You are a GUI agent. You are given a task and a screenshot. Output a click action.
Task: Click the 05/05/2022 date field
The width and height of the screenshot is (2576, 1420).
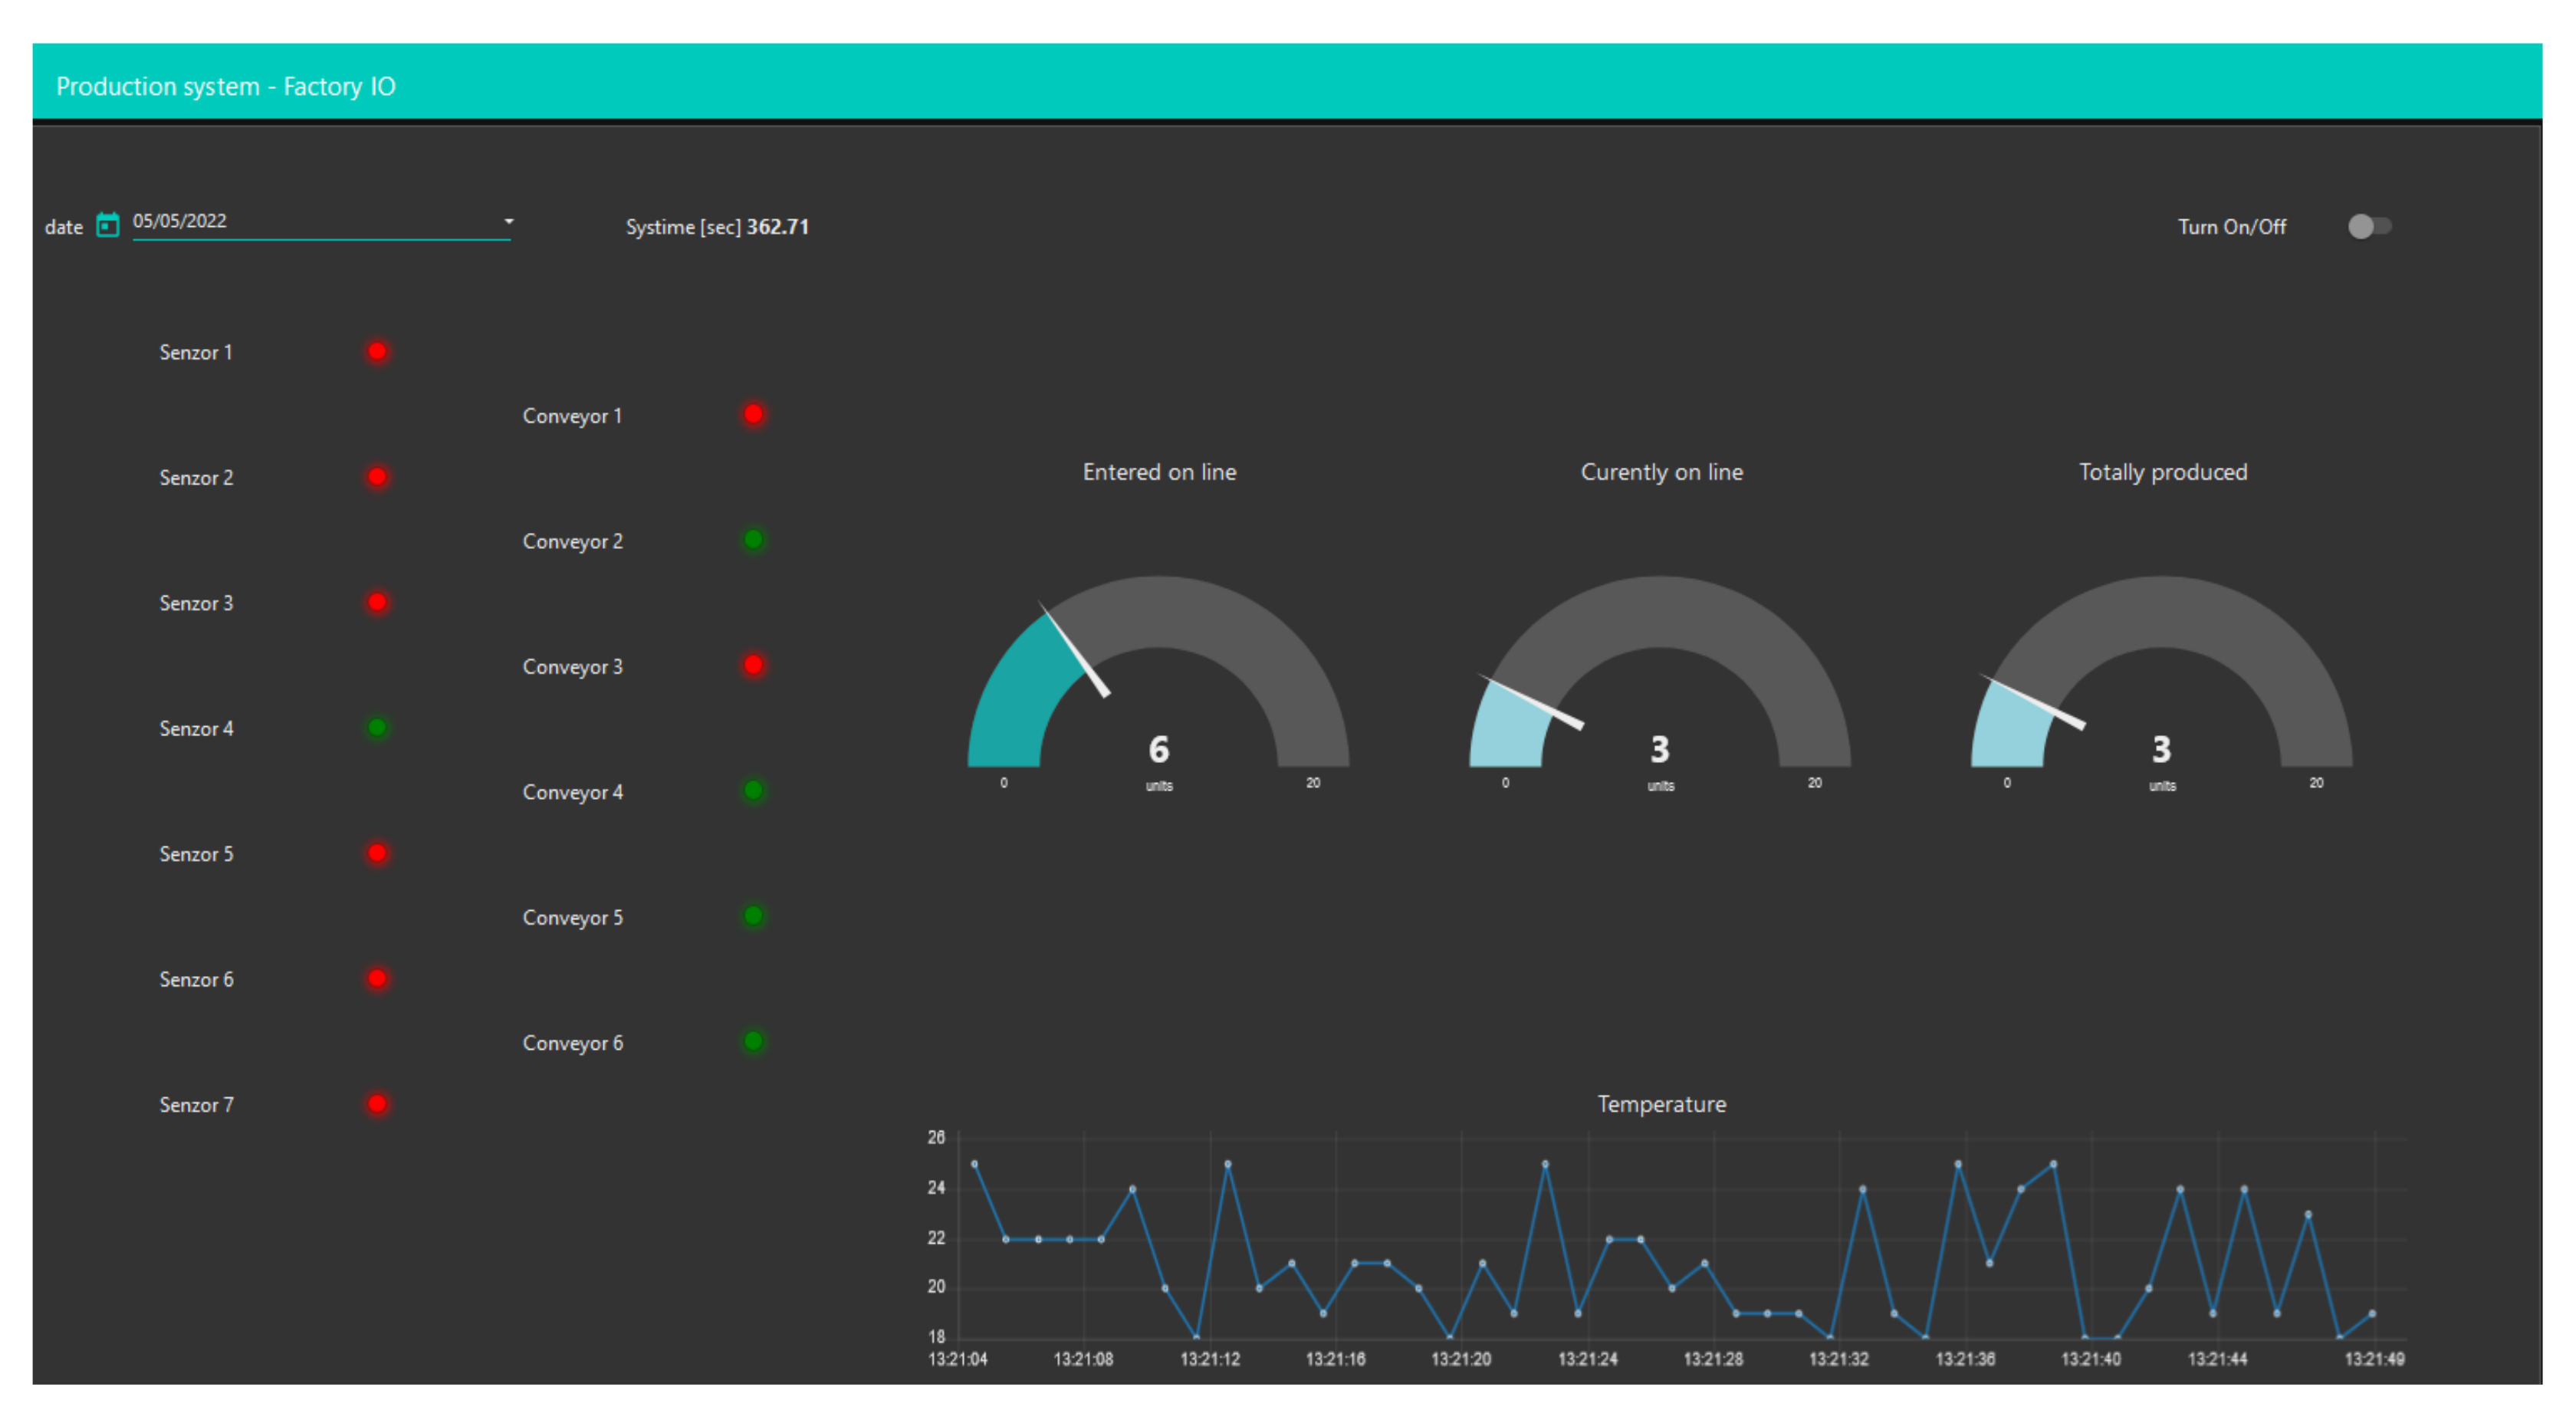[x=300, y=221]
